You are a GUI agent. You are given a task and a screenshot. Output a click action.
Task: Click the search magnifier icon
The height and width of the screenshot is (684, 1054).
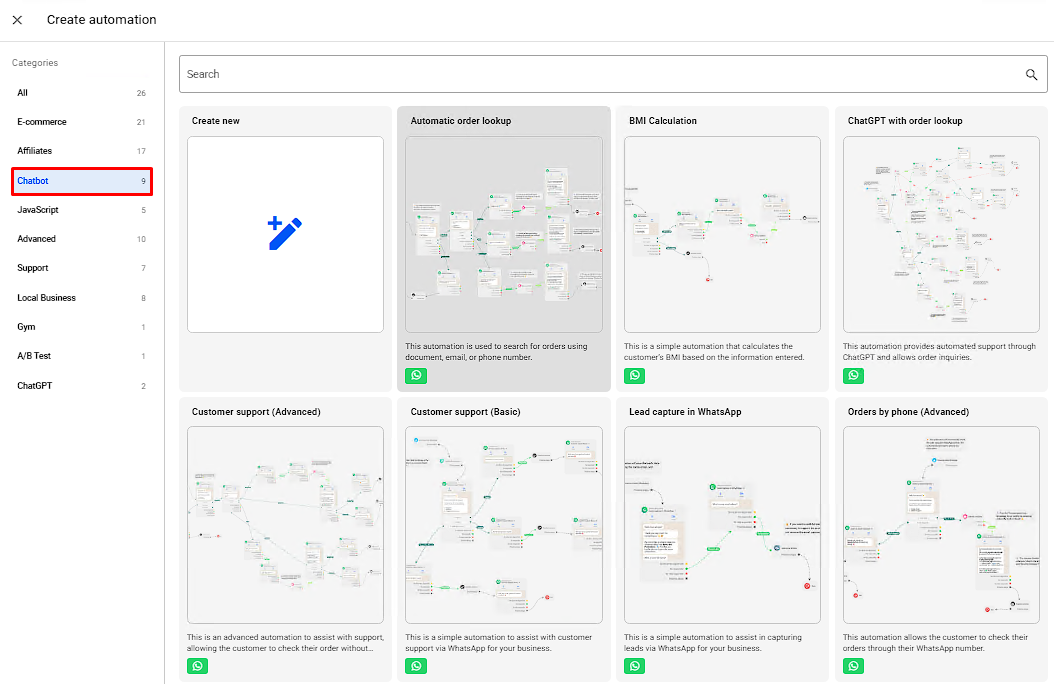coord(1031,74)
